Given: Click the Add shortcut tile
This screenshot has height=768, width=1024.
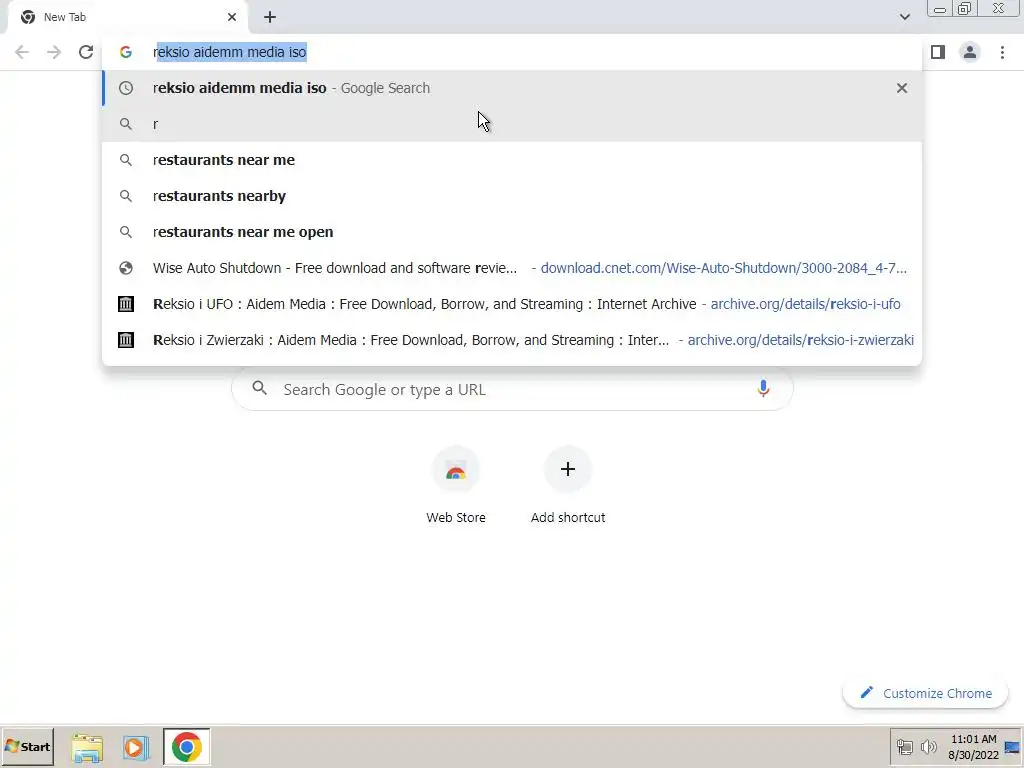Looking at the screenshot, I should [568, 485].
